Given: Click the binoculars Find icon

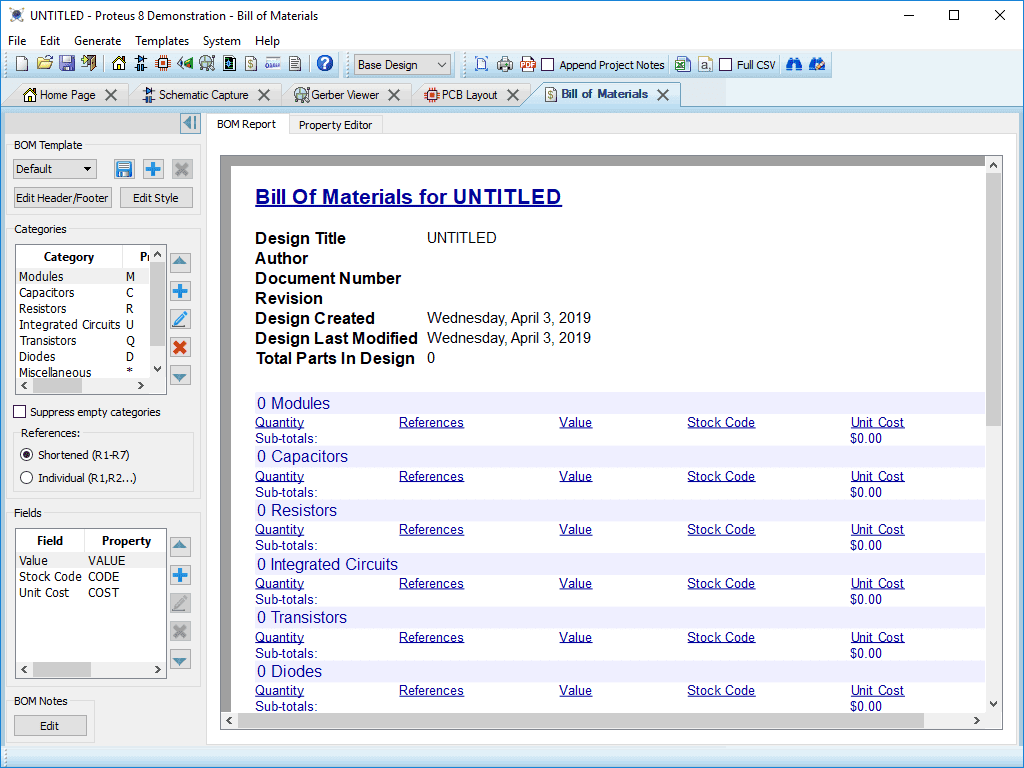Looking at the screenshot, I should click(x=794, y=64).
